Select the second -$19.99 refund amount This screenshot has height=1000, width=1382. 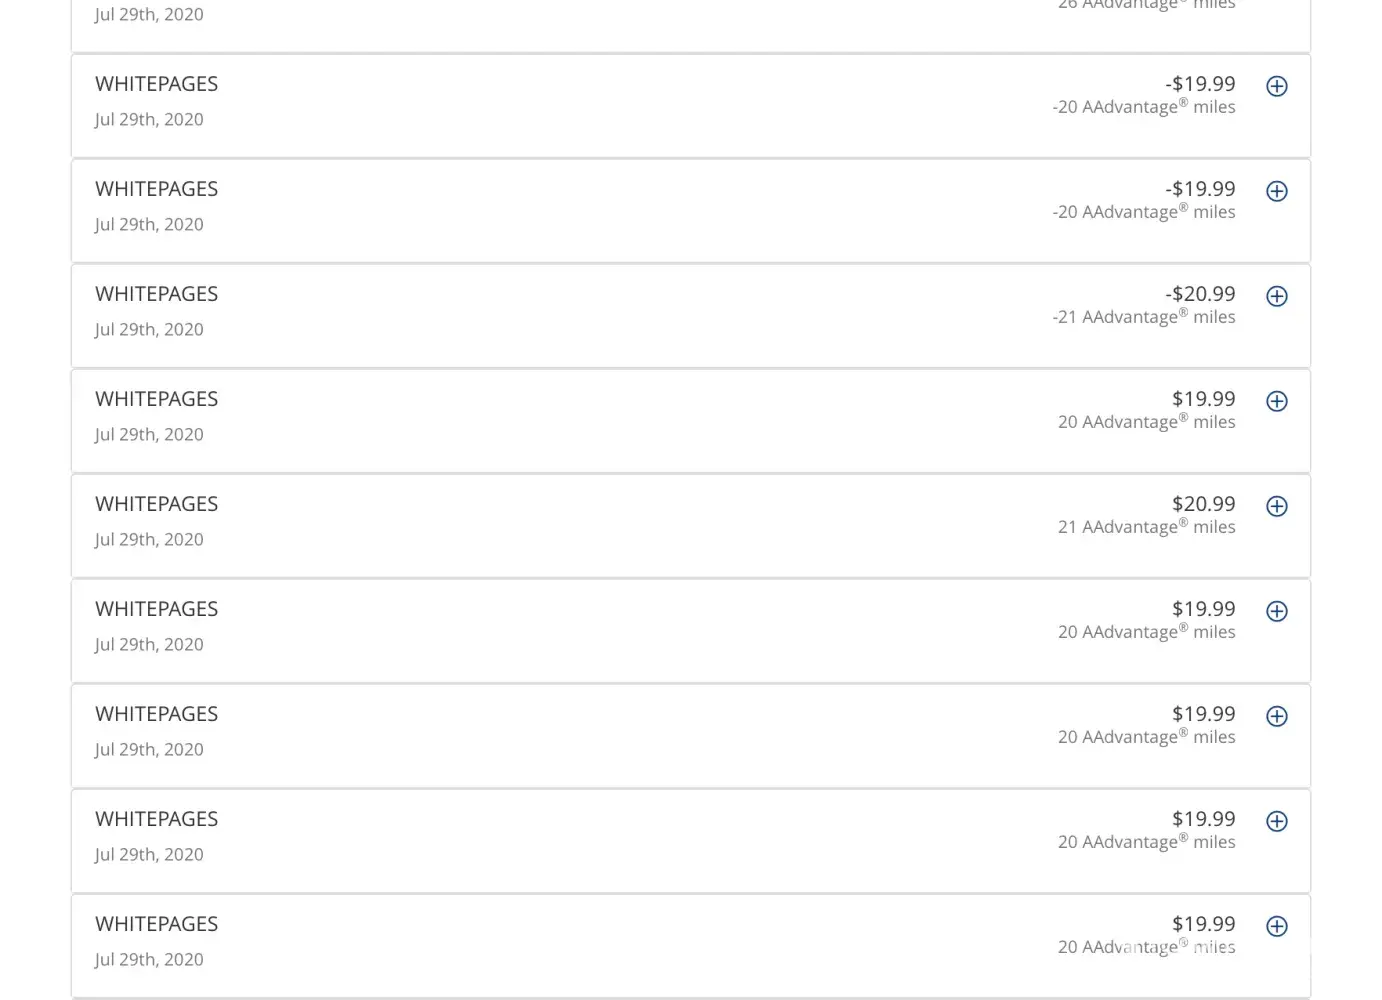(1200, 189)
